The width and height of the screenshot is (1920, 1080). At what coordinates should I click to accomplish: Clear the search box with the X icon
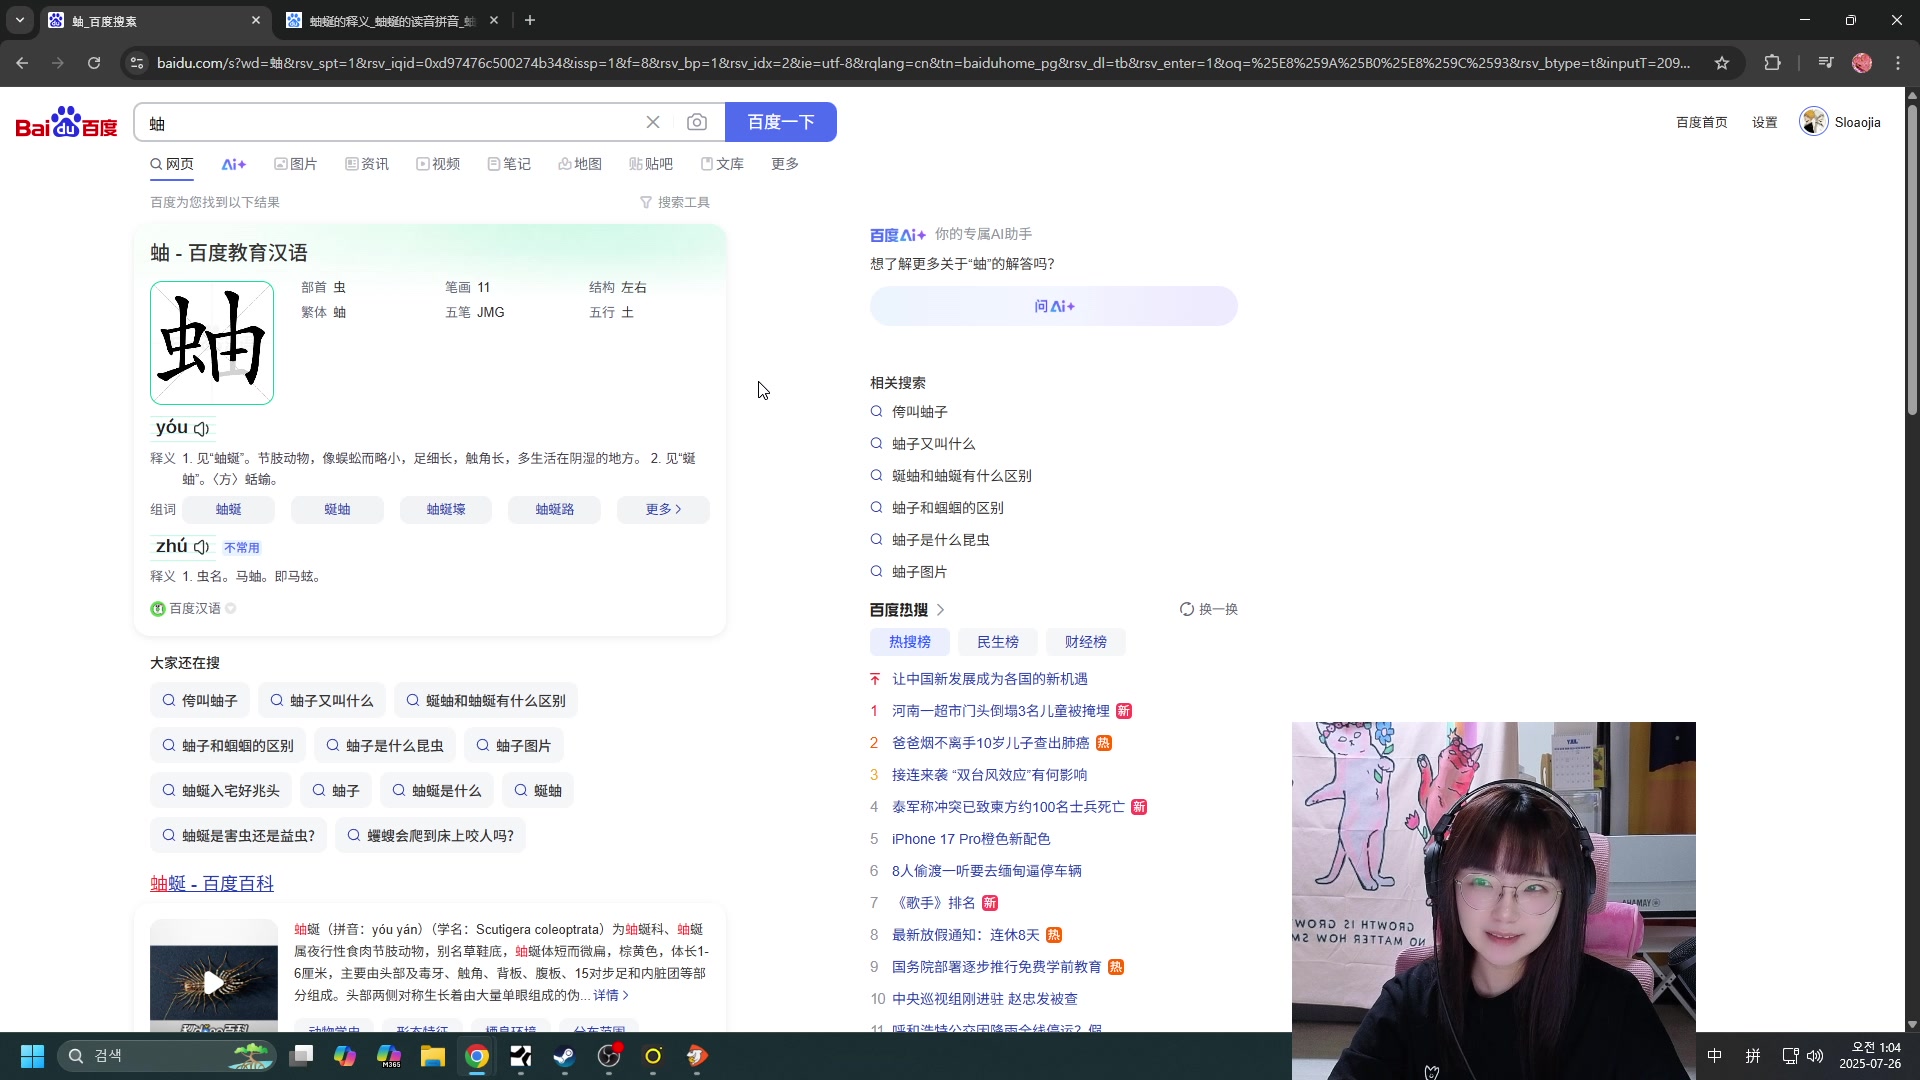pyautogui.click(x=653, y=122)
